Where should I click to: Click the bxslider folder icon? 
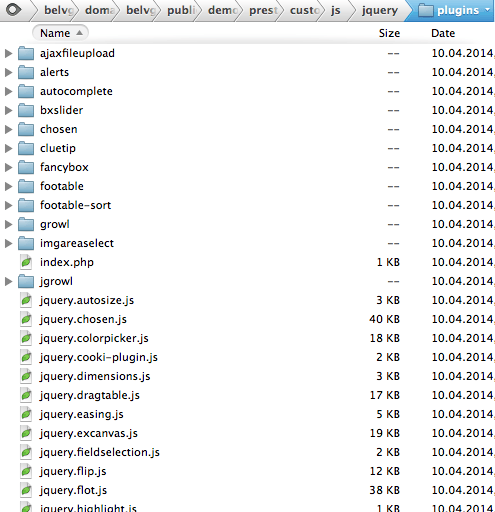(26, 110)
